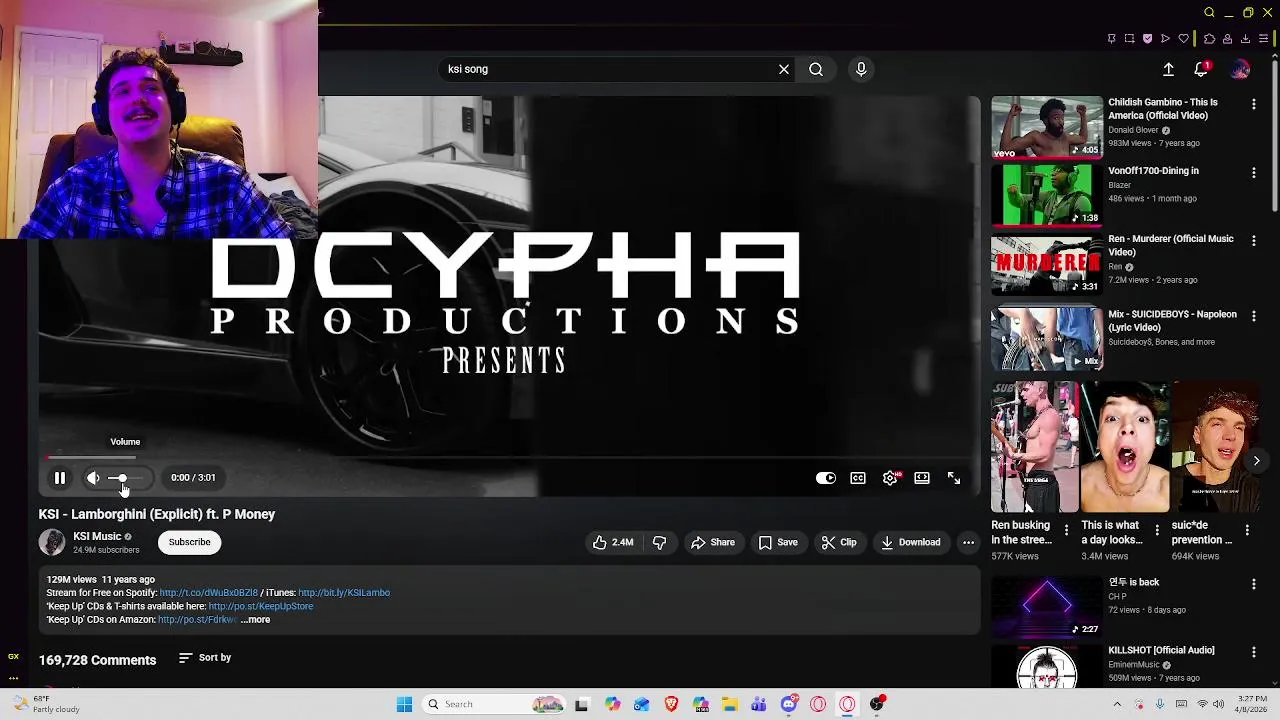Open options for $UICIDEBOY$ mix
Image resolution: width=1280 pixels, height=720 pixels.
pyautogui.click(x=1253, y=316)
